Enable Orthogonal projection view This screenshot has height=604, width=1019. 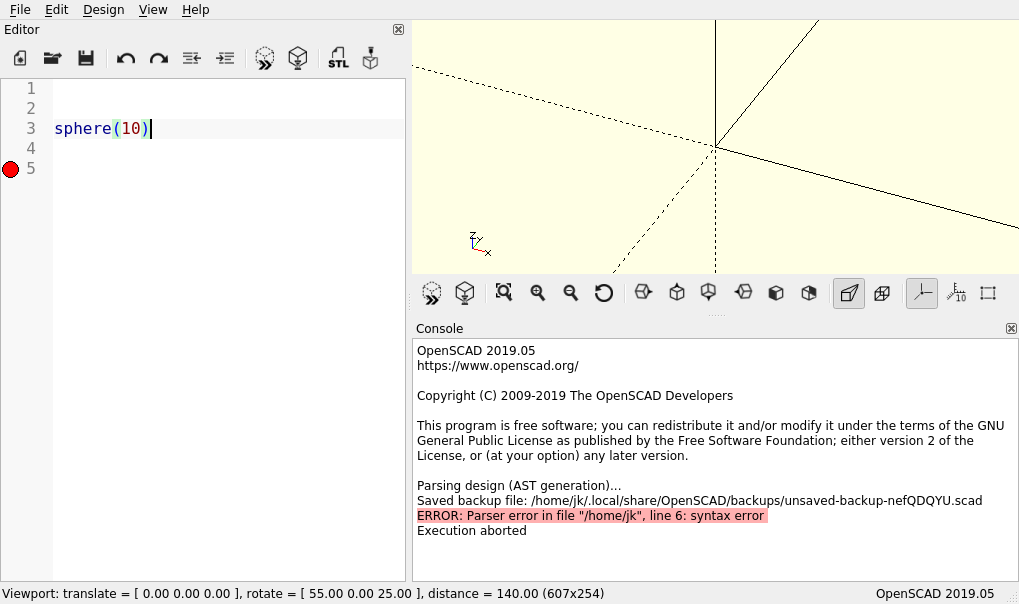882,293
